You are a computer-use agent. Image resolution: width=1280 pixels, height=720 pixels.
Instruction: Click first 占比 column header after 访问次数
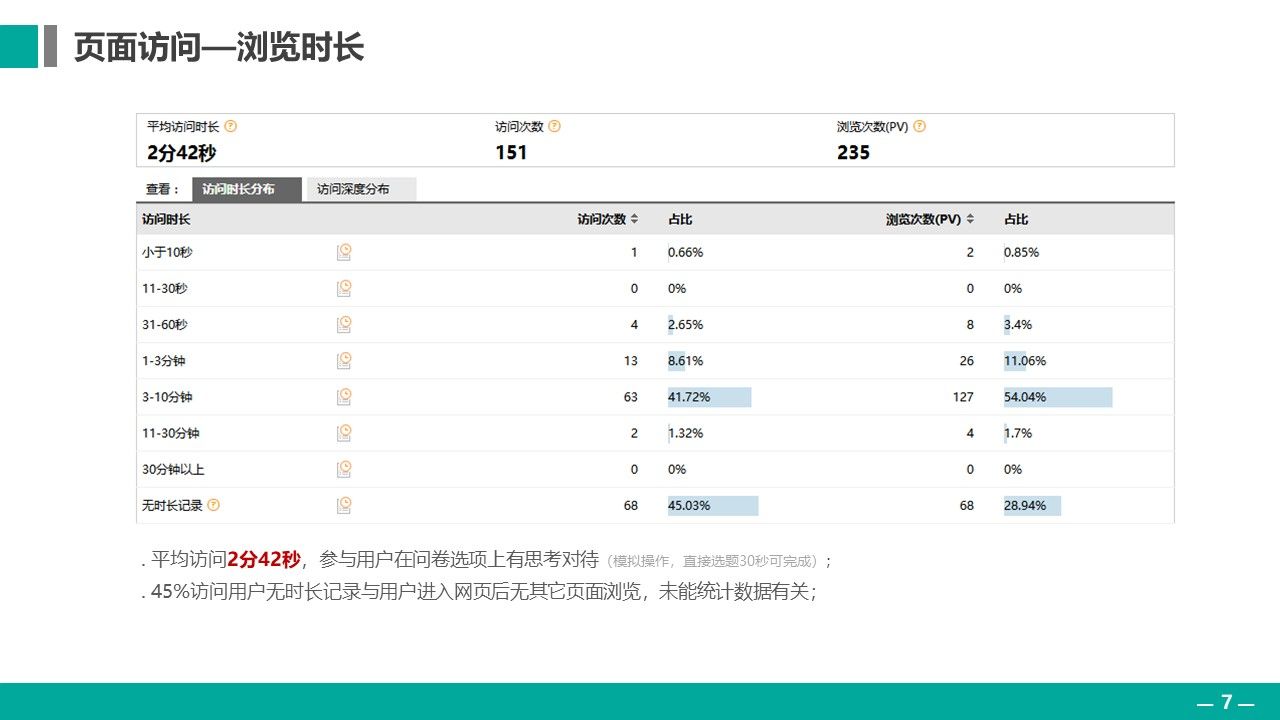click(680, 219)
